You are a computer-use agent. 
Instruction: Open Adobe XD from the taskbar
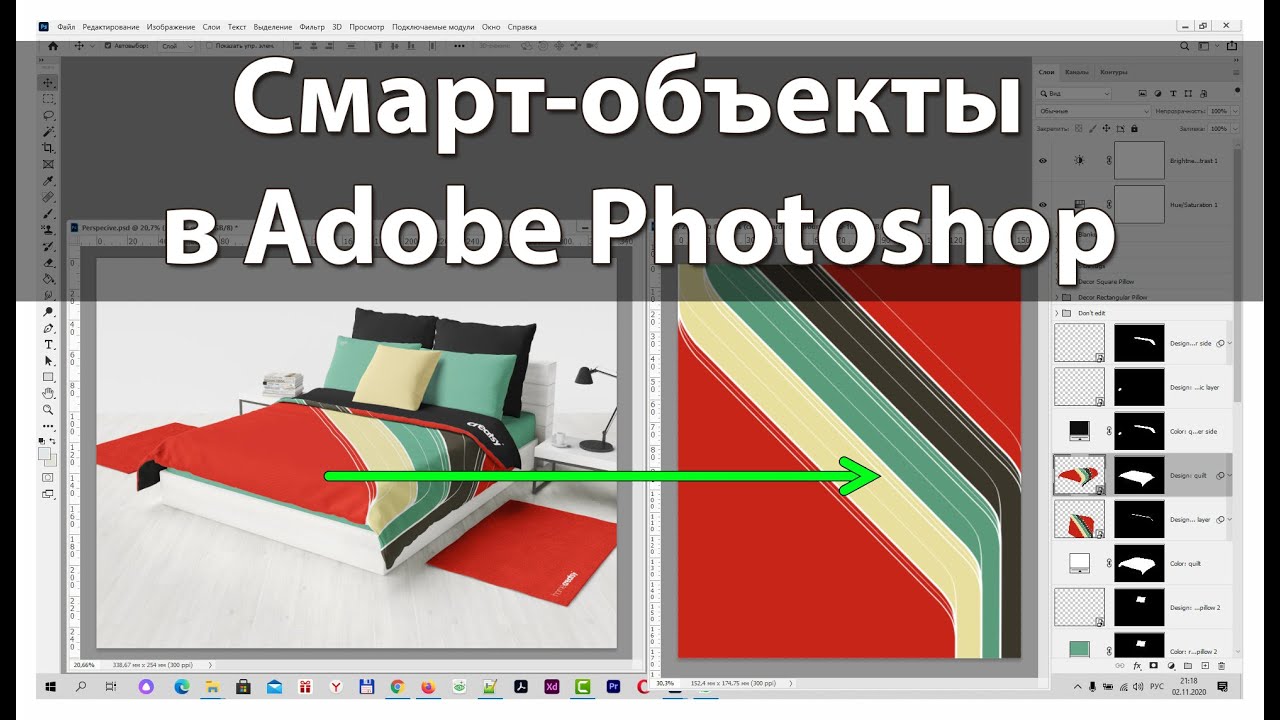[x=551, y=686]
